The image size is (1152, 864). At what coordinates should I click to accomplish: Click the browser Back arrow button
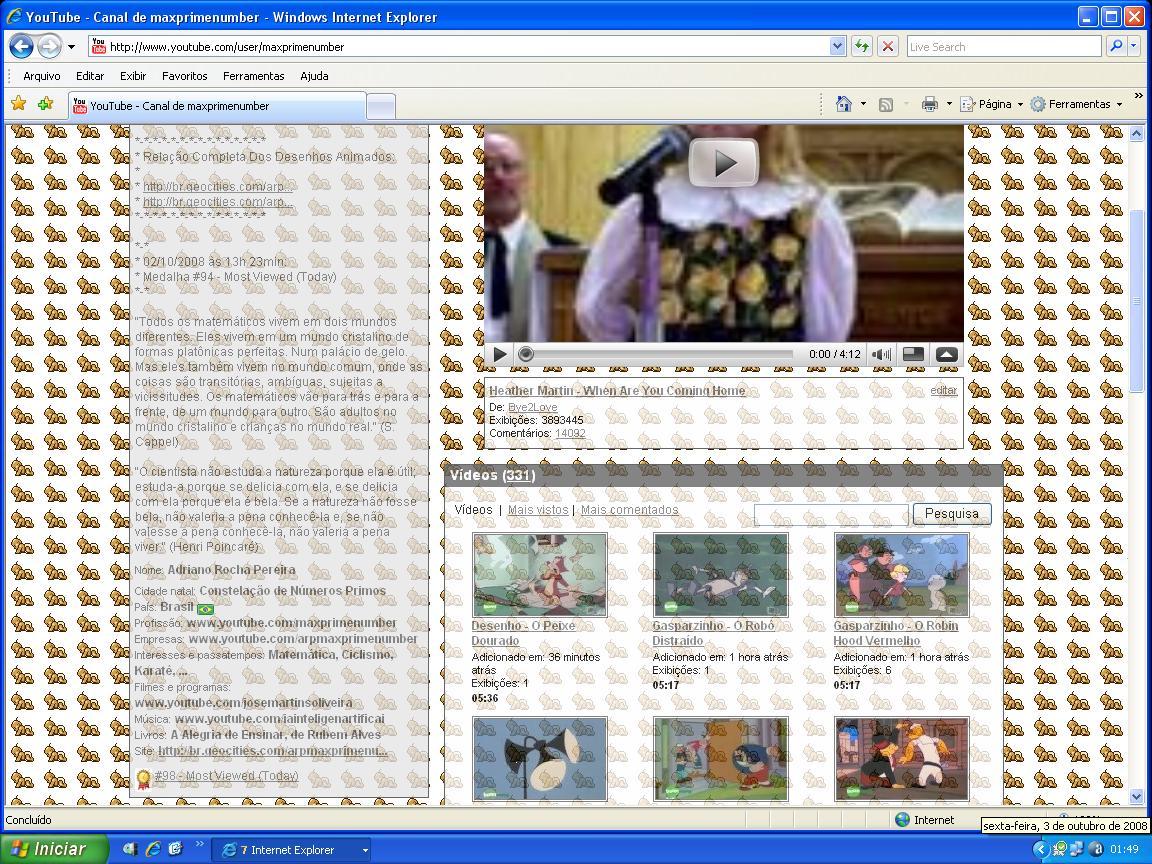[x=21, y=46]
